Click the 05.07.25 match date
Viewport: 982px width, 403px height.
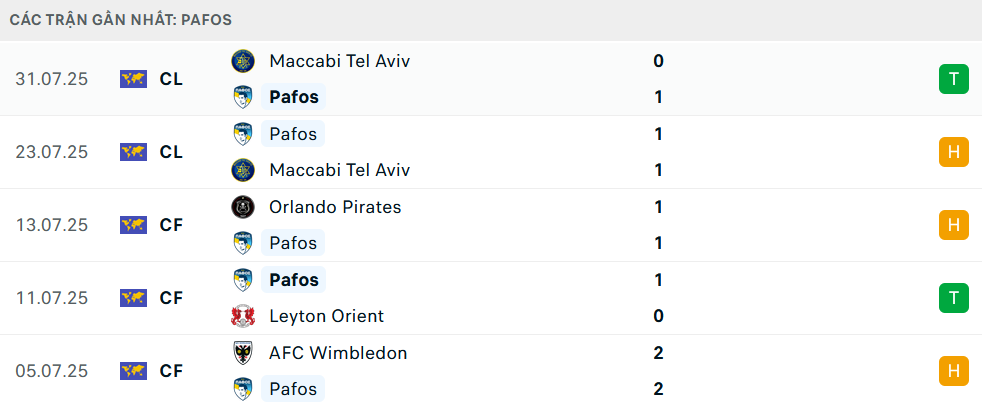point(52,371)
